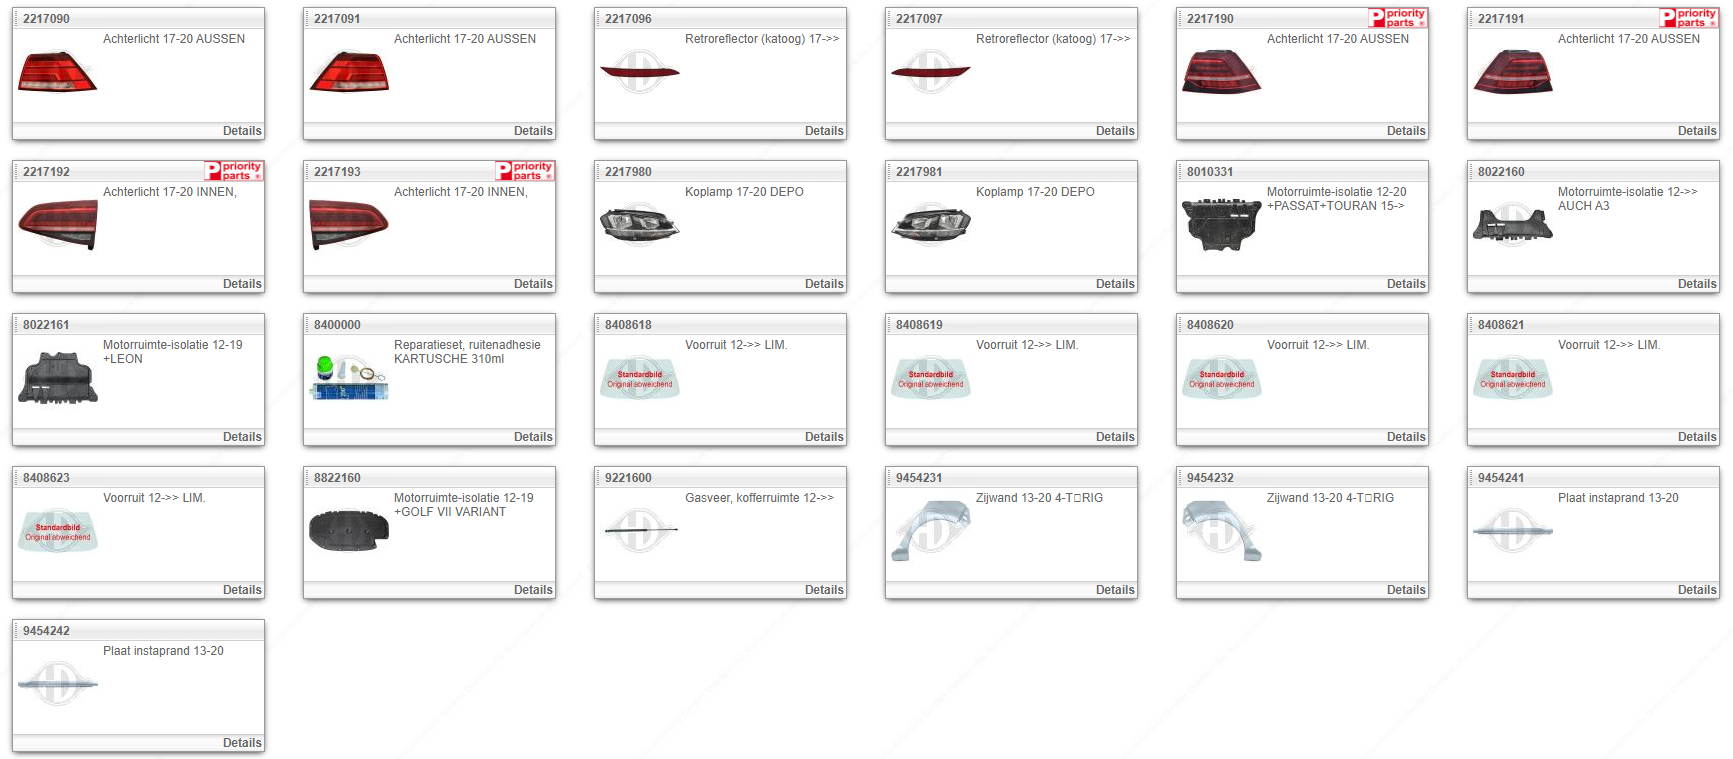
Task: Select the priority parts logo on item 2217192
Action: click(x=233, y=171)
